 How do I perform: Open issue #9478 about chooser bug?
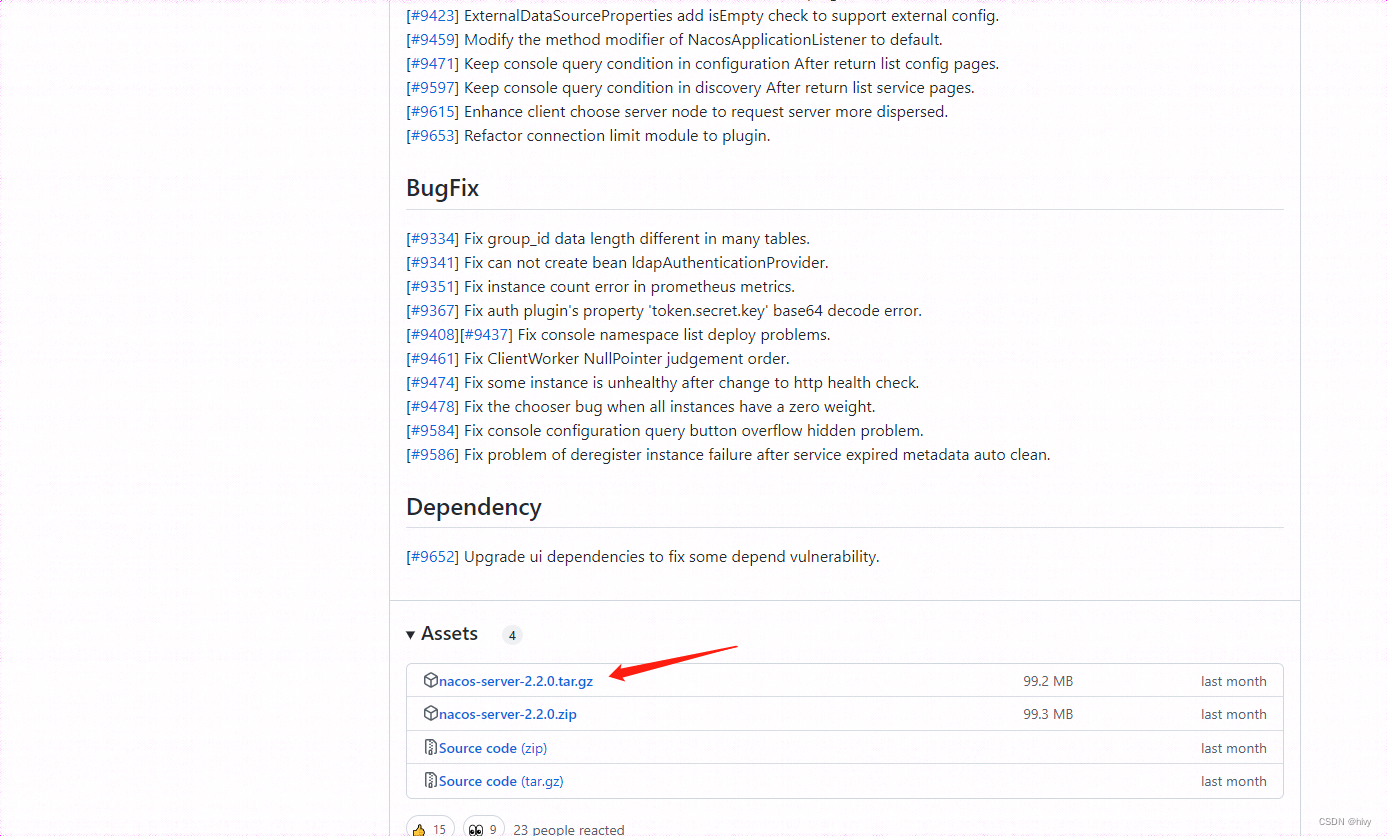[432, 407]
